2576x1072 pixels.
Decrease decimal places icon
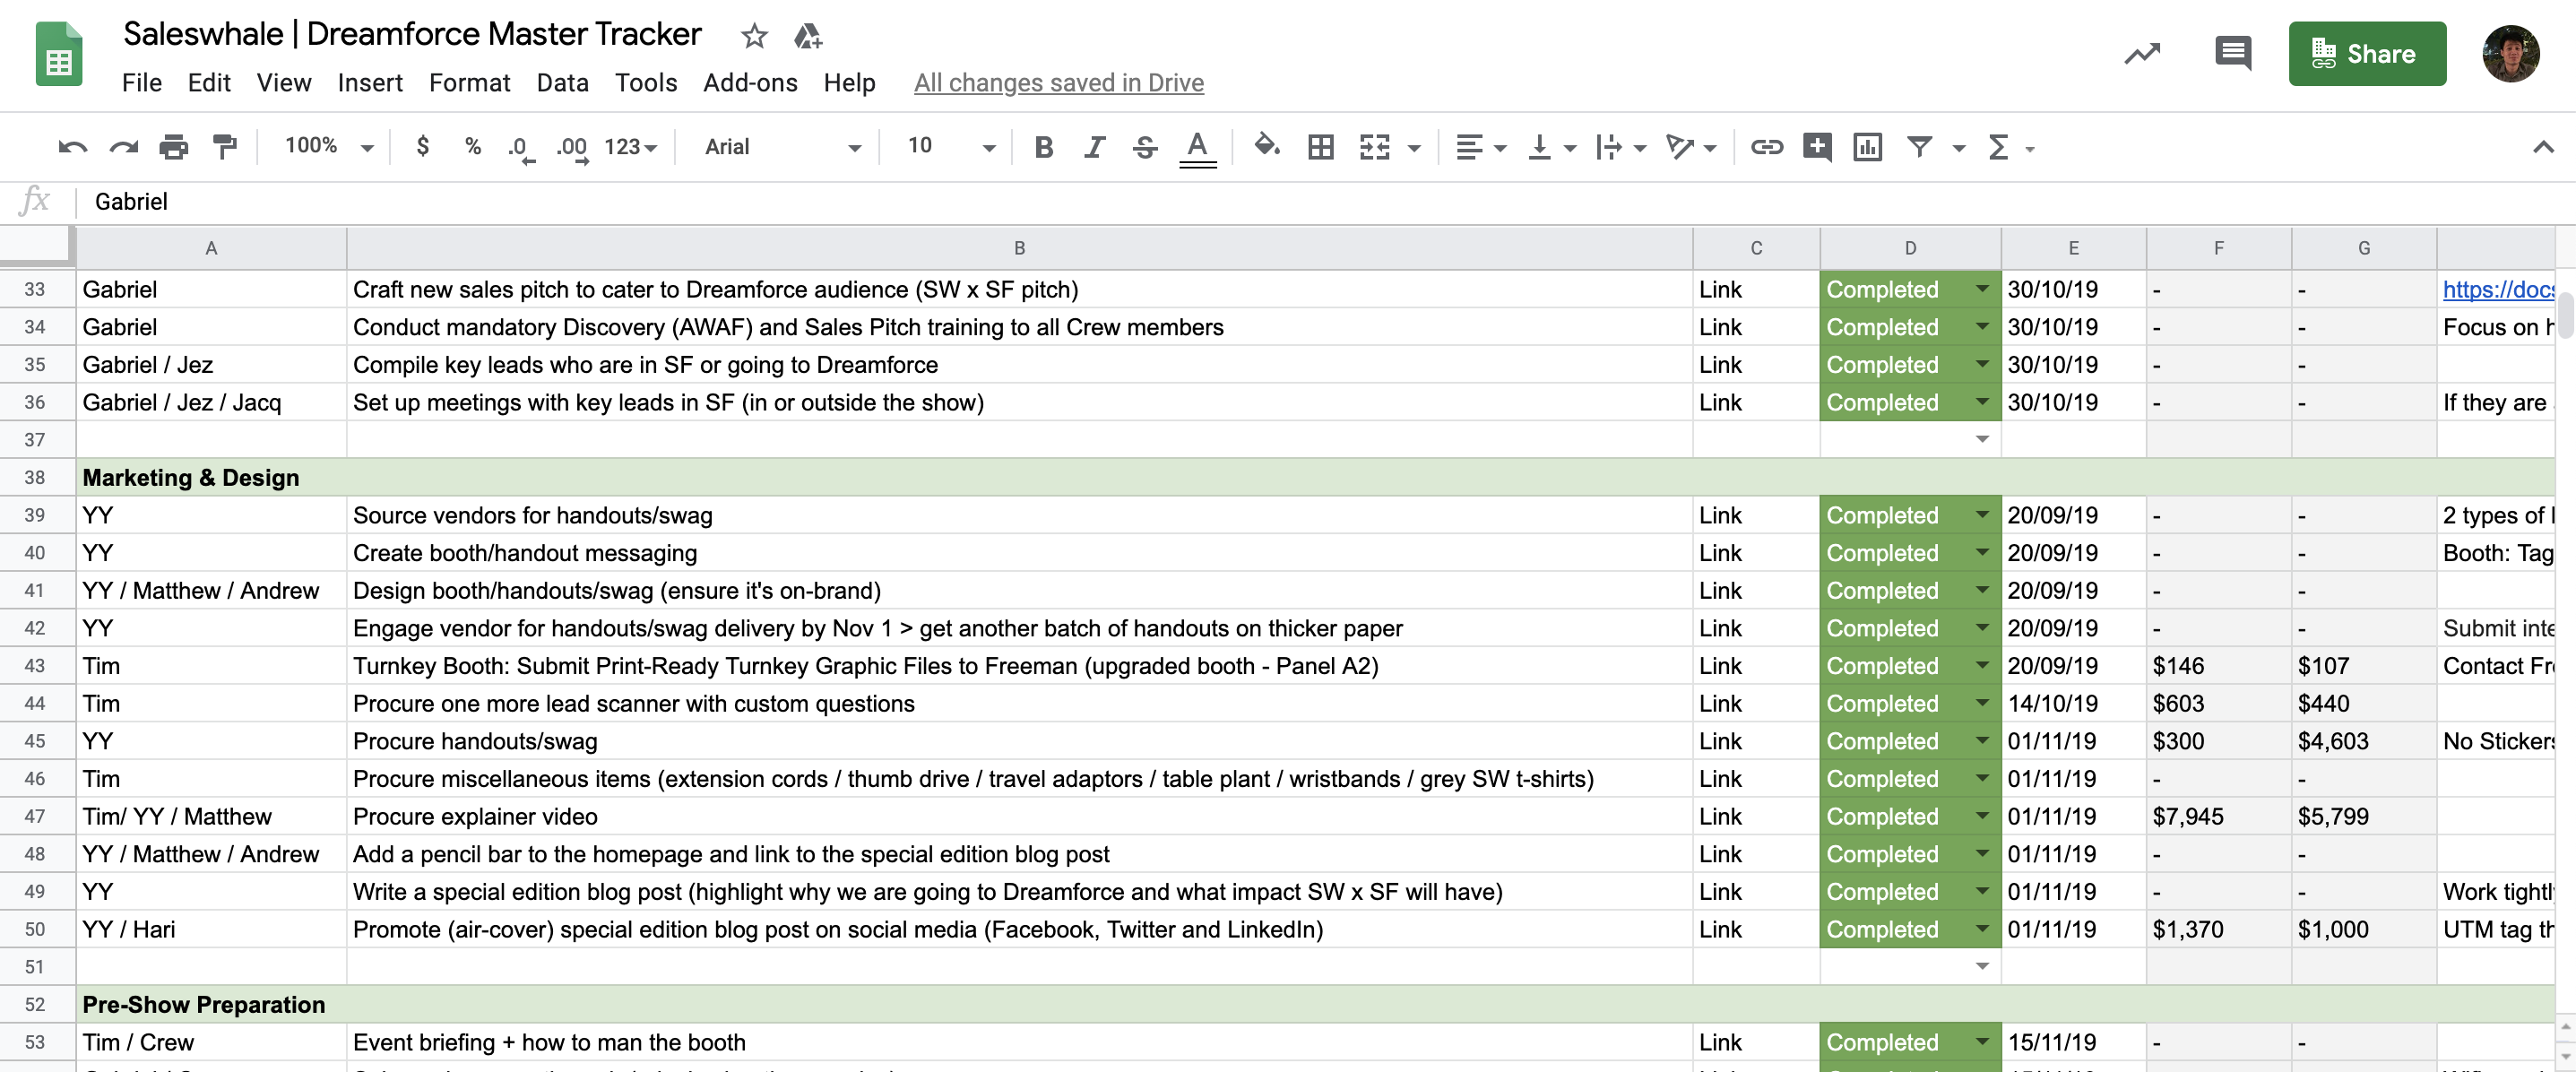pyautogui.click(x=520, y=148)
